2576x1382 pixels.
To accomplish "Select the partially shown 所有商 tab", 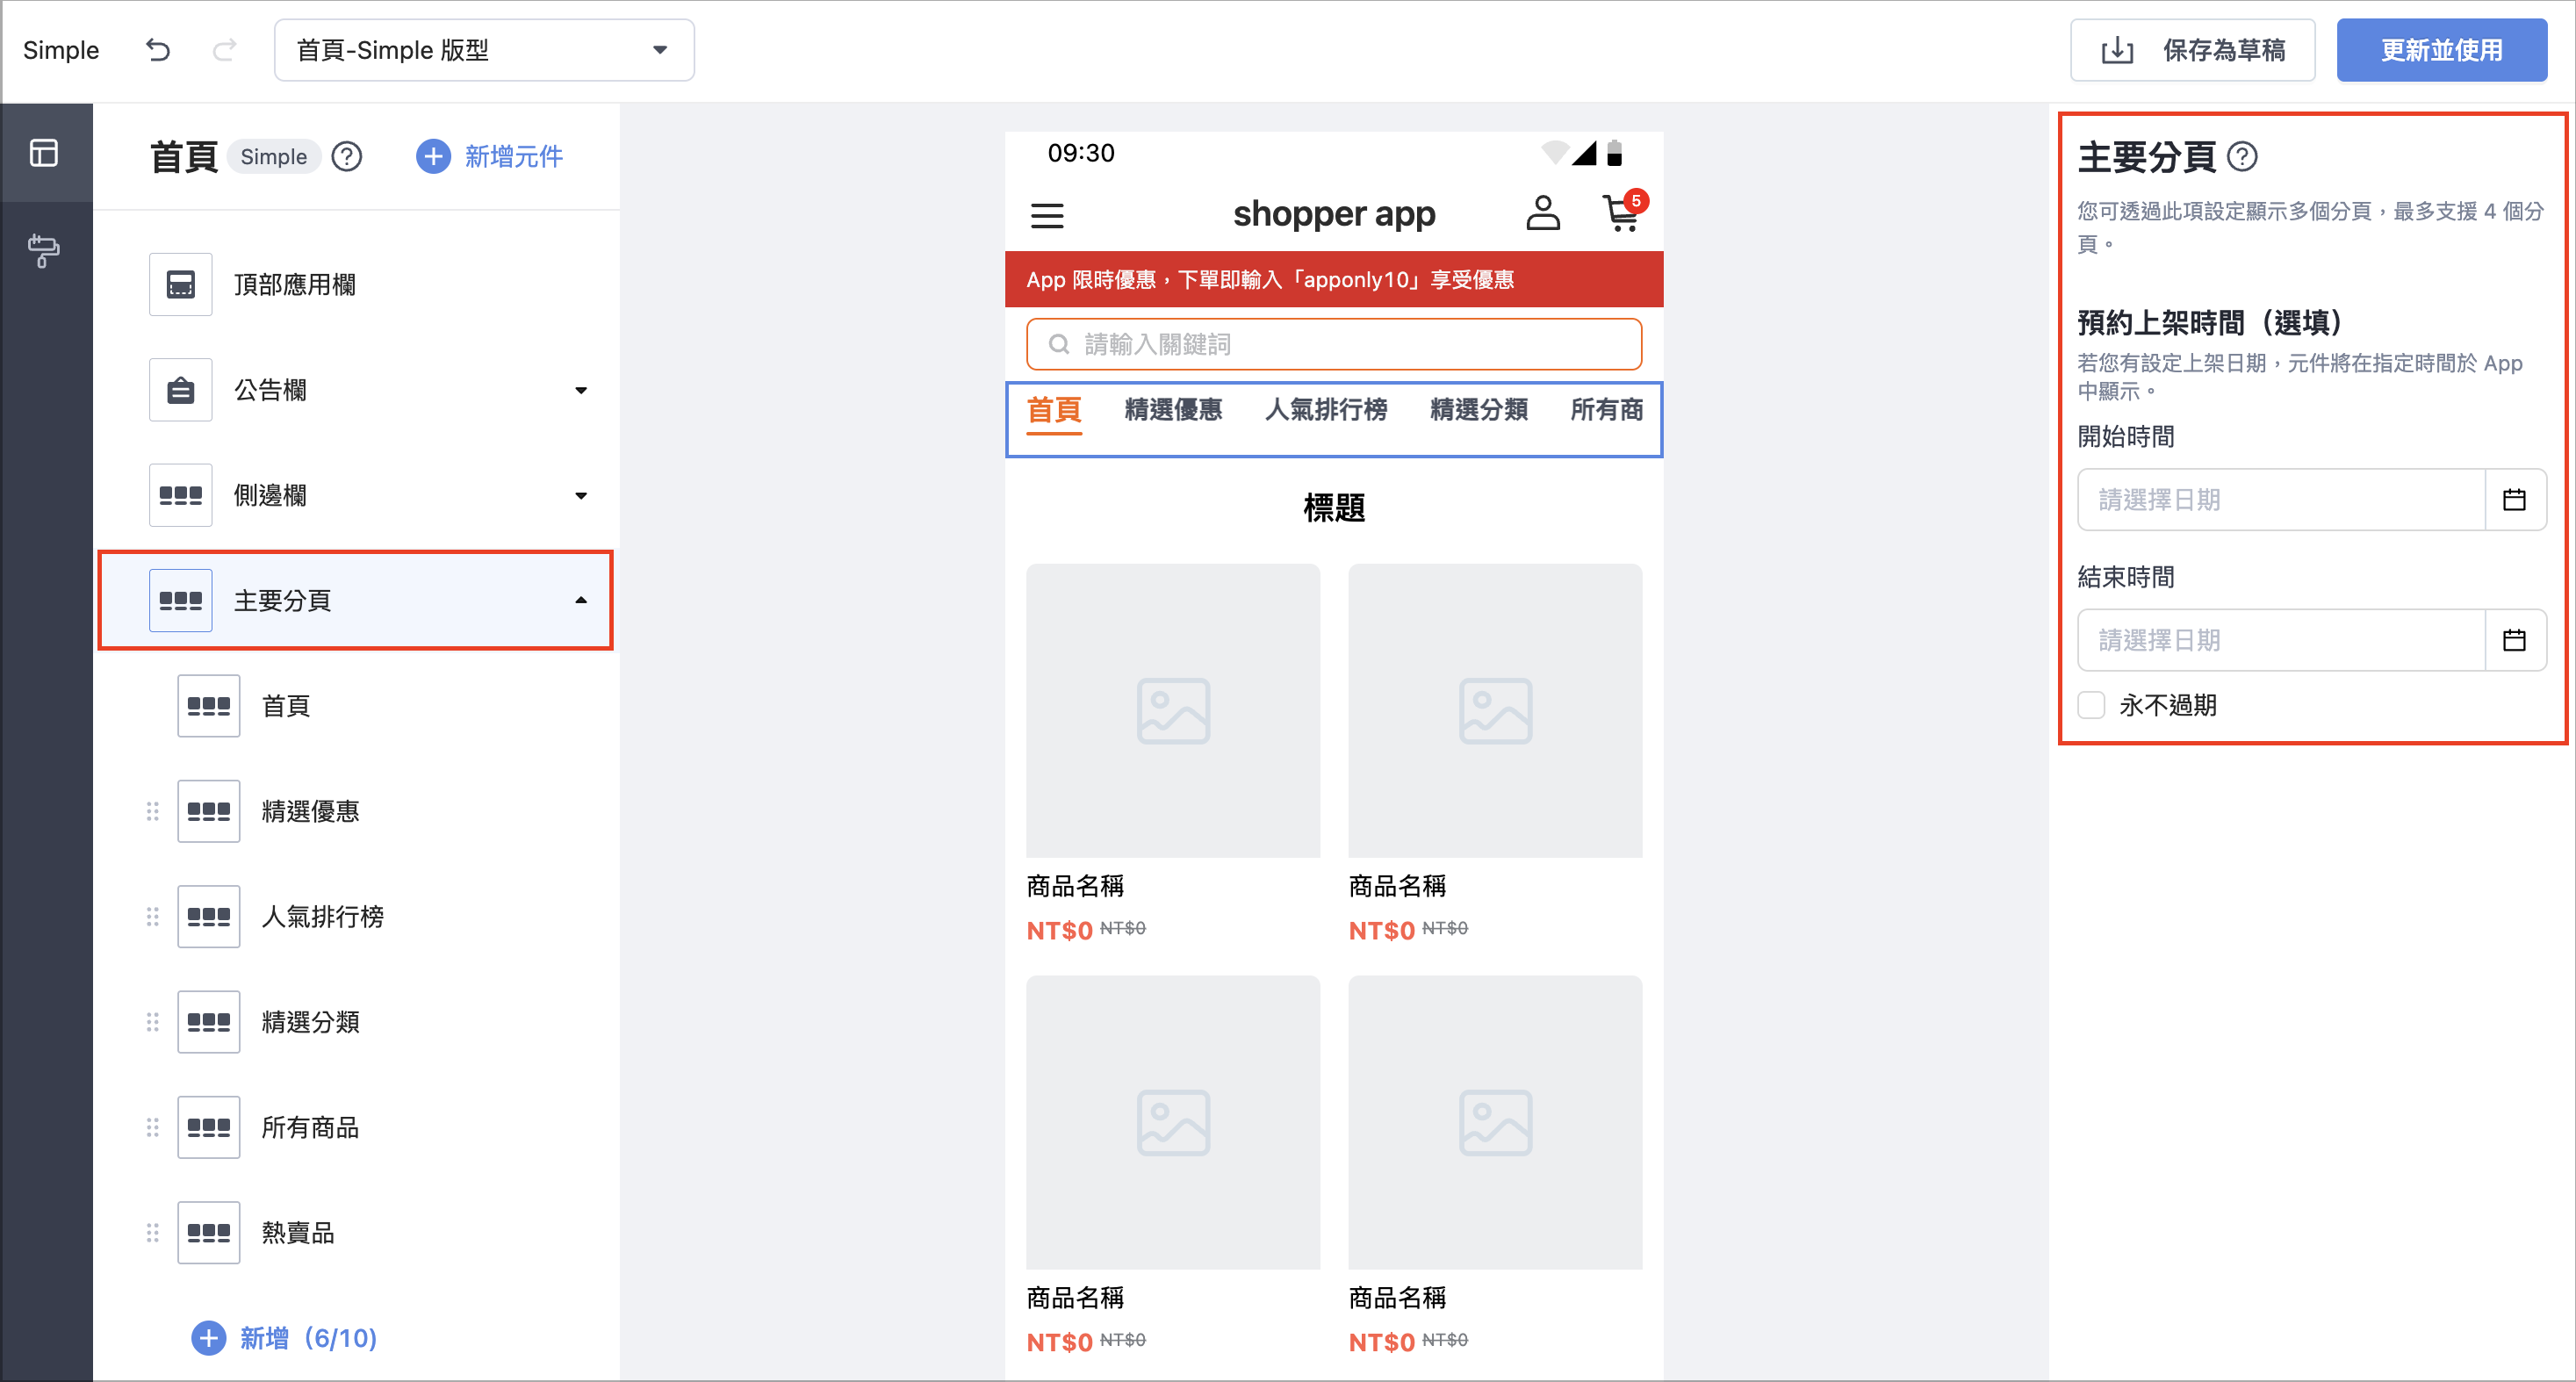I will 1606,410.
